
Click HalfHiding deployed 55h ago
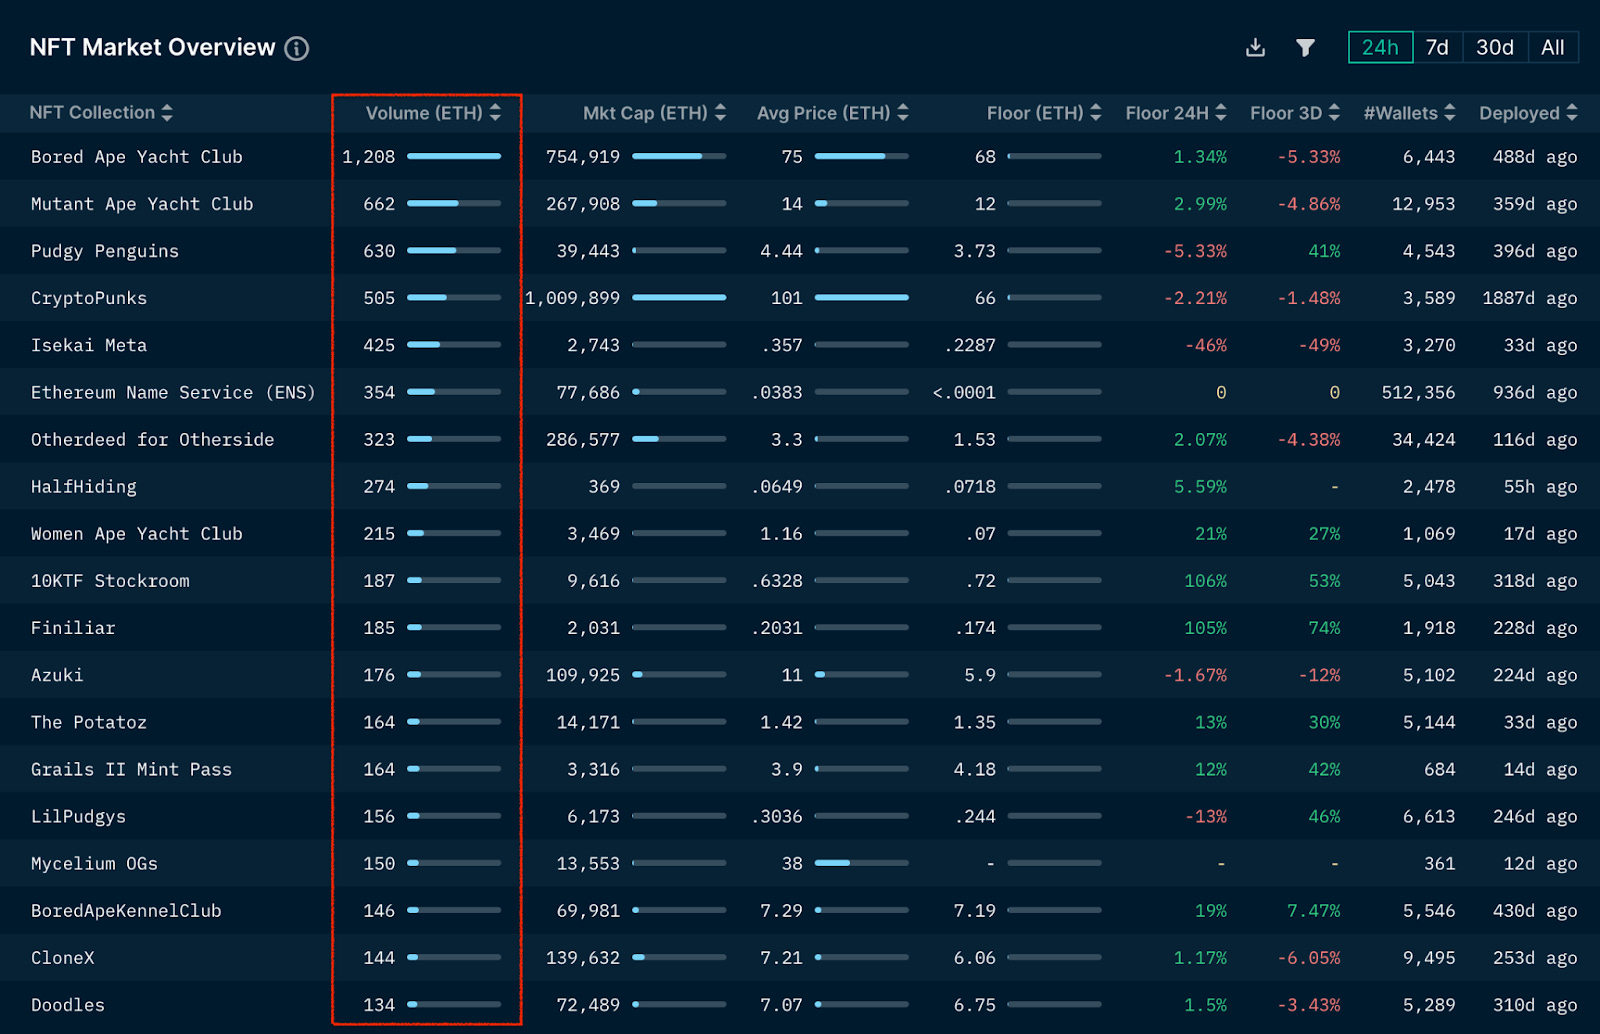pos(1541,487)
